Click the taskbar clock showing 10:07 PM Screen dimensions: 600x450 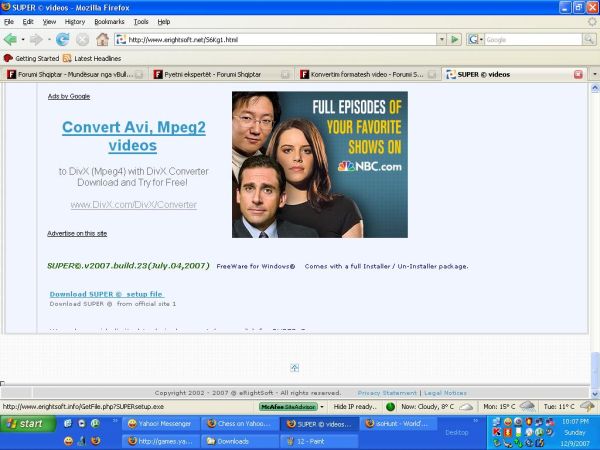point(575,422)
